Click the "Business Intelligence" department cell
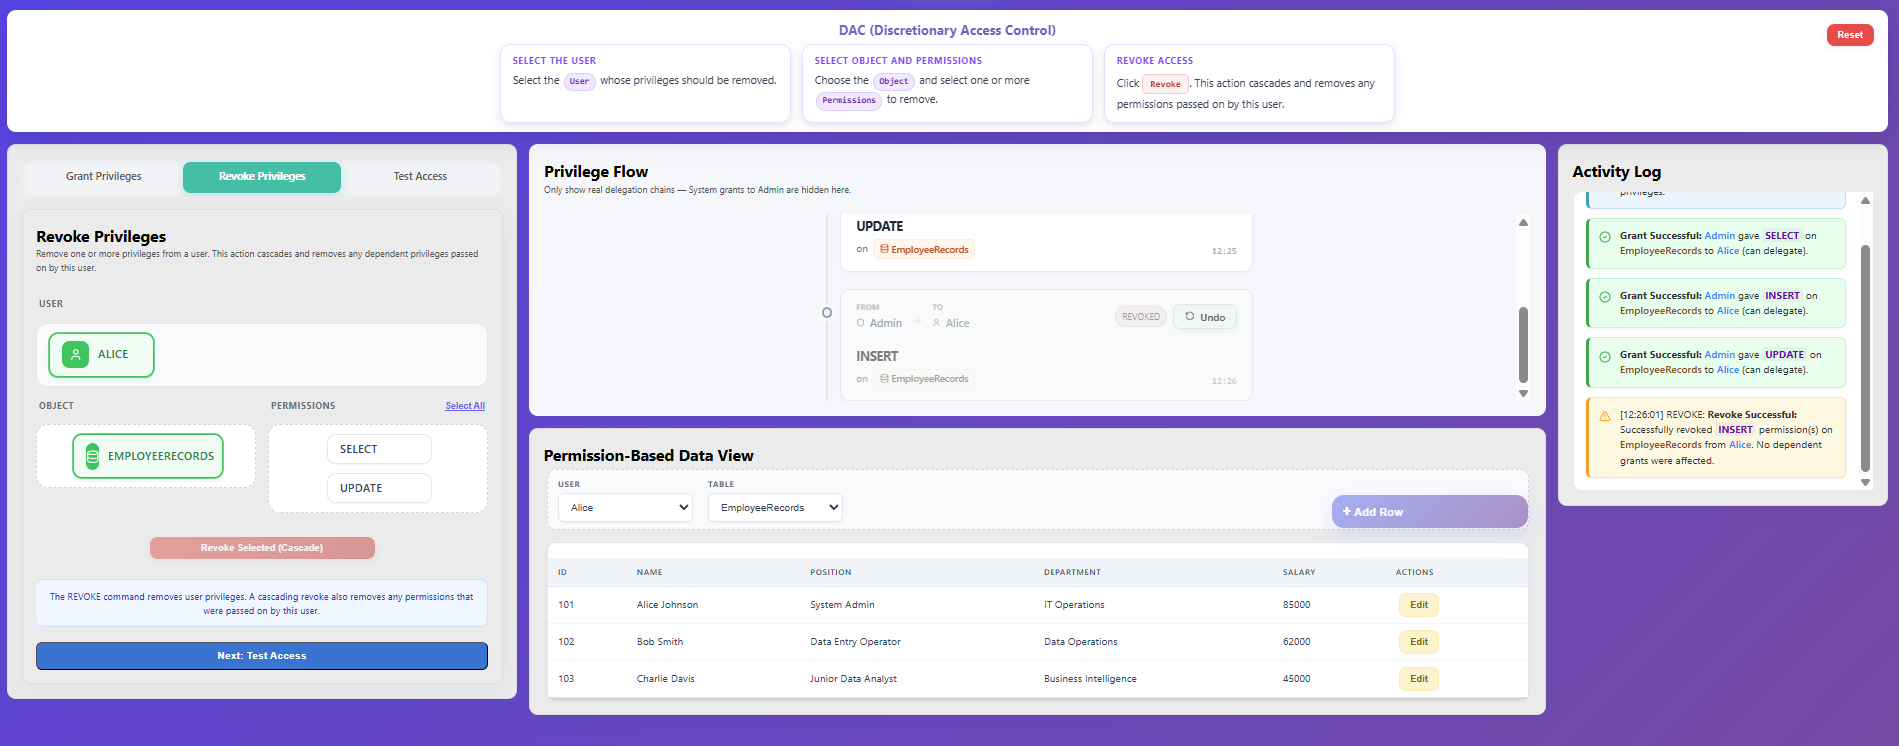Image resolution: width=1899 pixels, height=746 pixels. pyautogui.click(x=1090, y=679)
